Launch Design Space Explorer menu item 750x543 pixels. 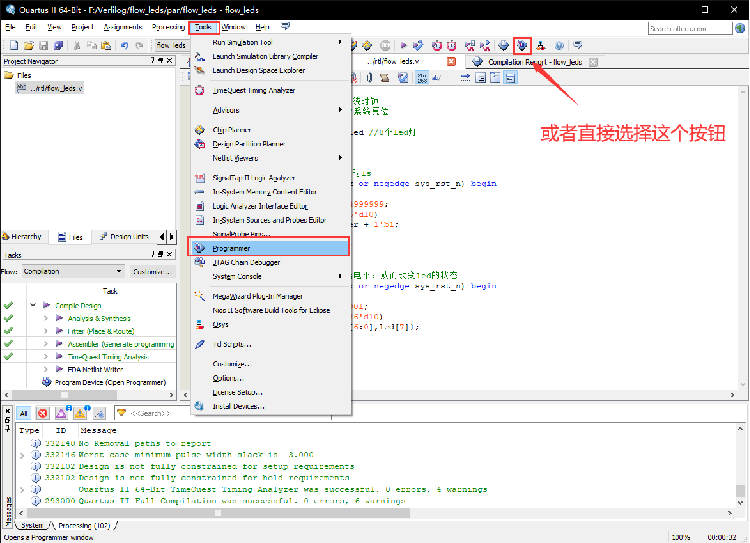[270, 70]
